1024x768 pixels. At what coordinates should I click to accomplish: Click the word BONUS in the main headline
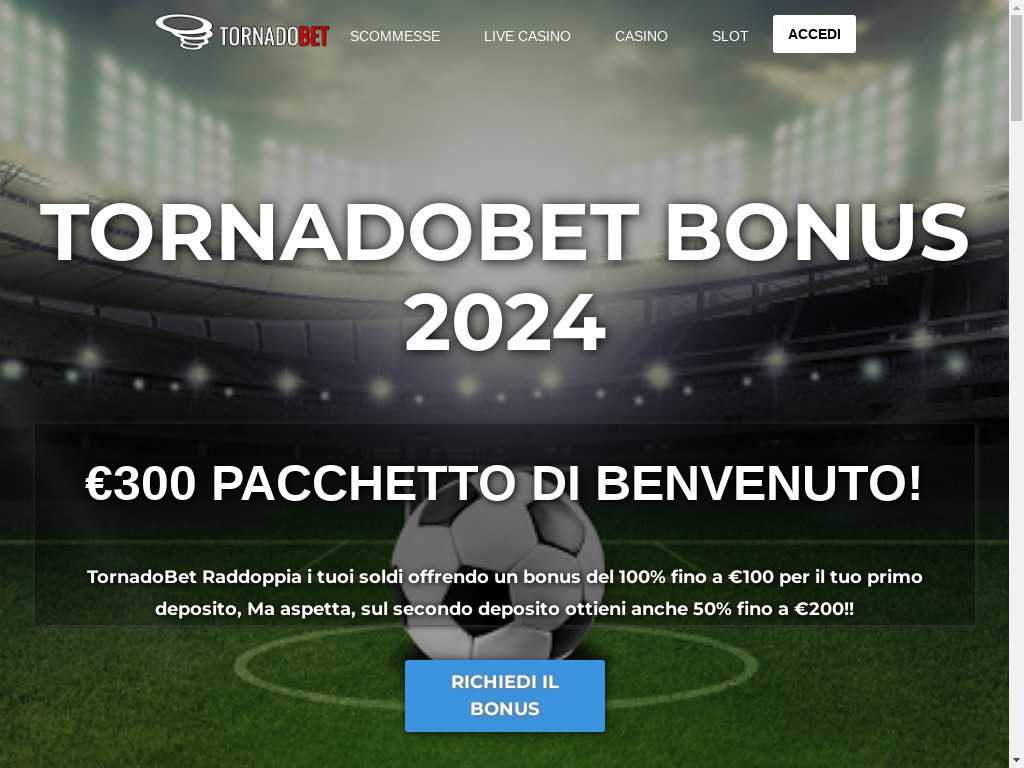tap(816, 232)
